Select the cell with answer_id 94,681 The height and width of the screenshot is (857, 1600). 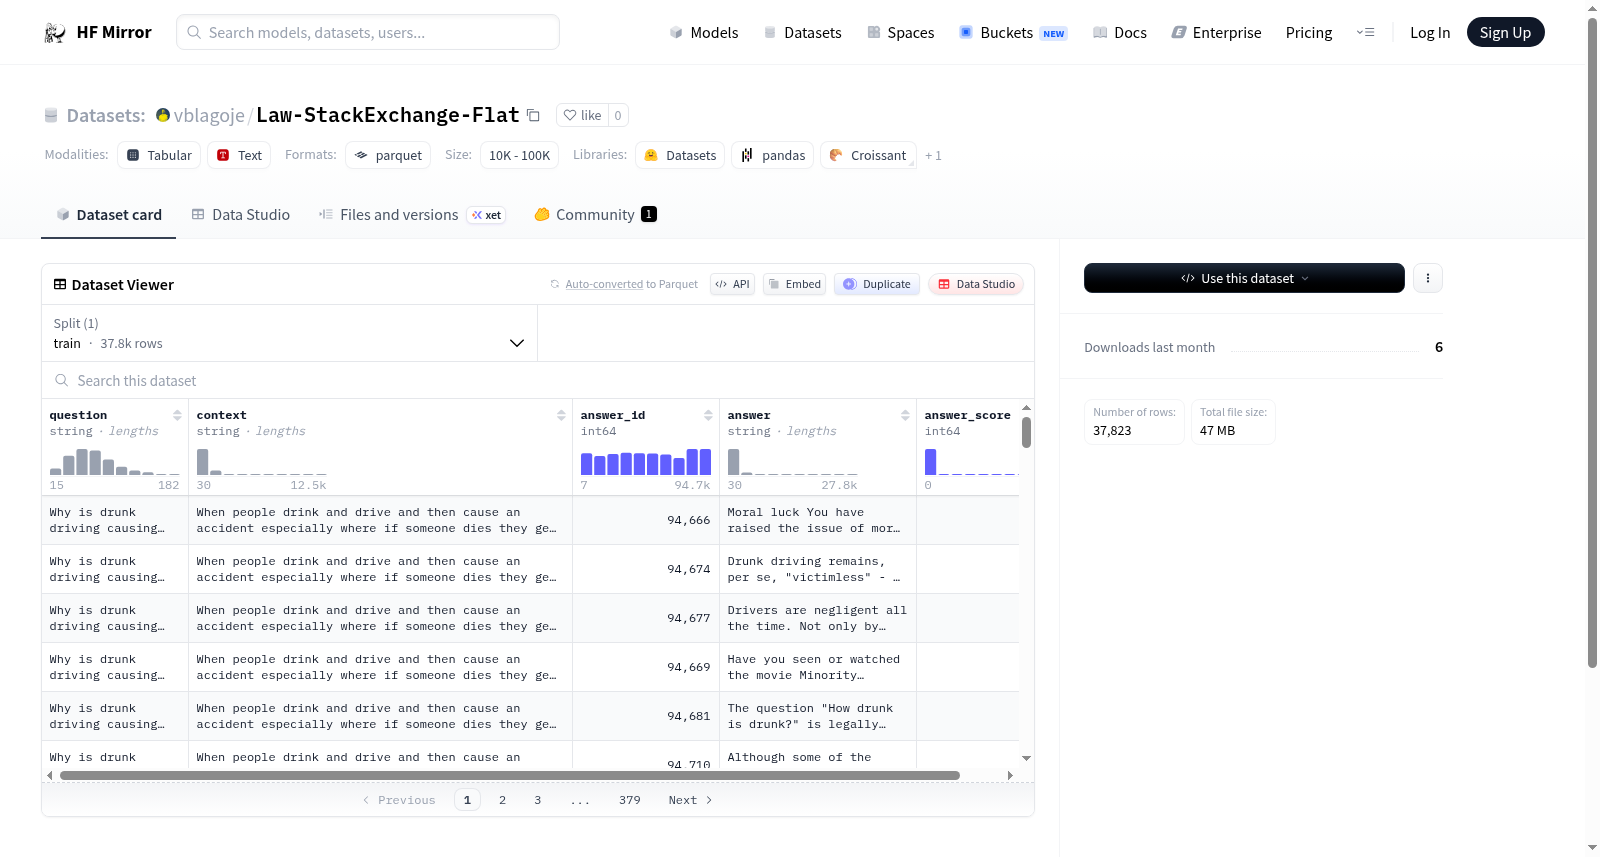tap(646, 716)
